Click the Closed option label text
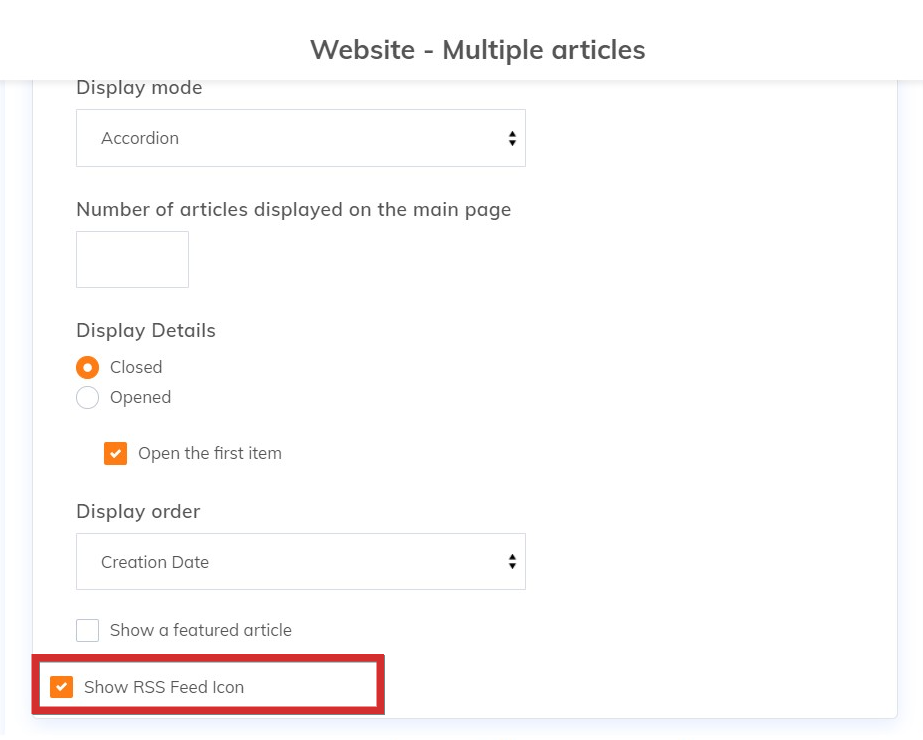The image size is (923, 740). tap(136, 367)
